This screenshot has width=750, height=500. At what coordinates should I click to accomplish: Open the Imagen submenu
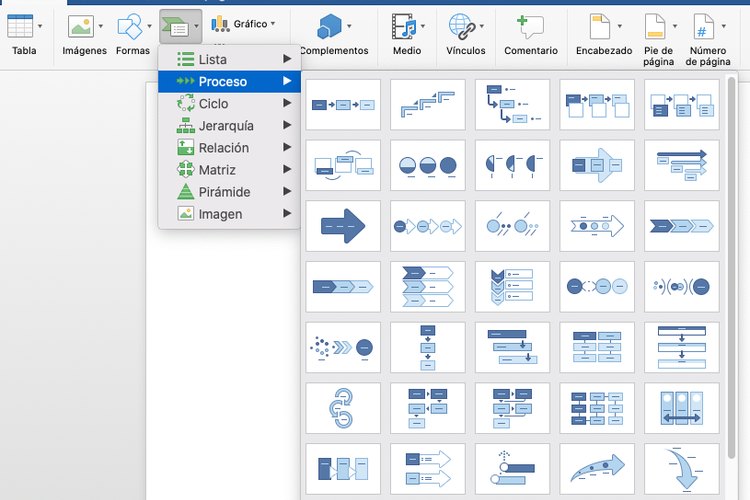pyautogui.click(x=230, y=214)
